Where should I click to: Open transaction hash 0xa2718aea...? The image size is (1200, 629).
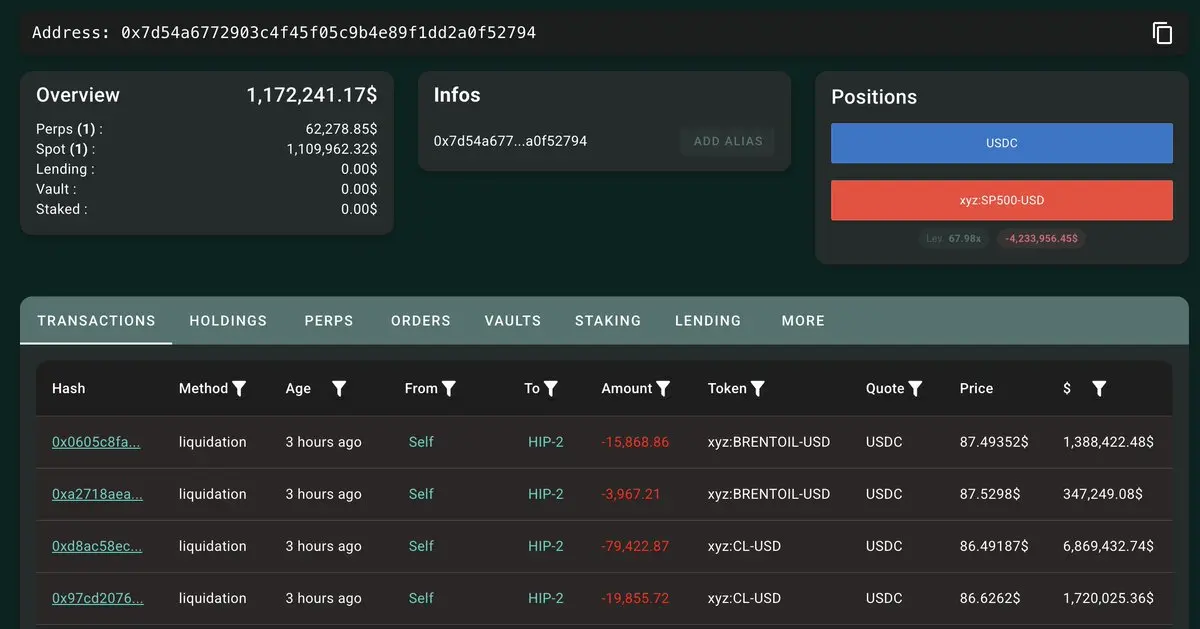pyautogui.click(x=97, y=494)
